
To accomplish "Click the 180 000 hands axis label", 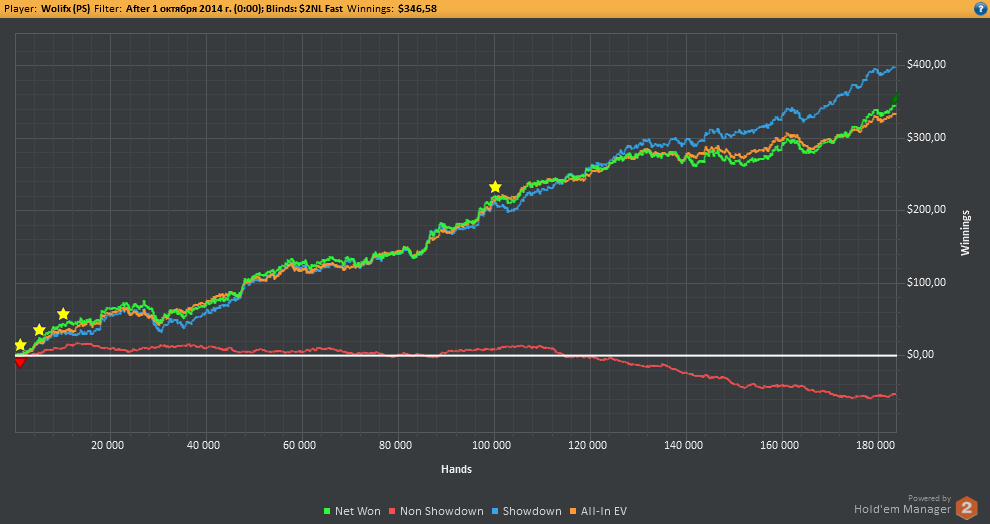I will tap(876, 445).
